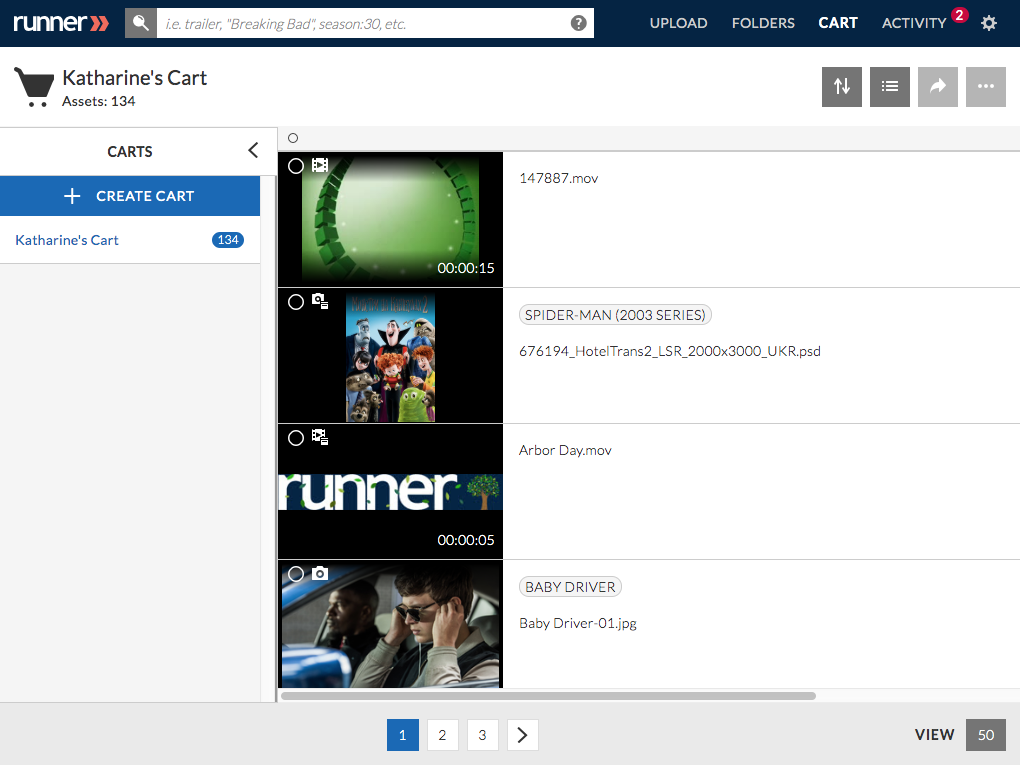Viewport: 1020px width, 765px height.
Task: Click the search magnifier icon
Action: (141, 23)
